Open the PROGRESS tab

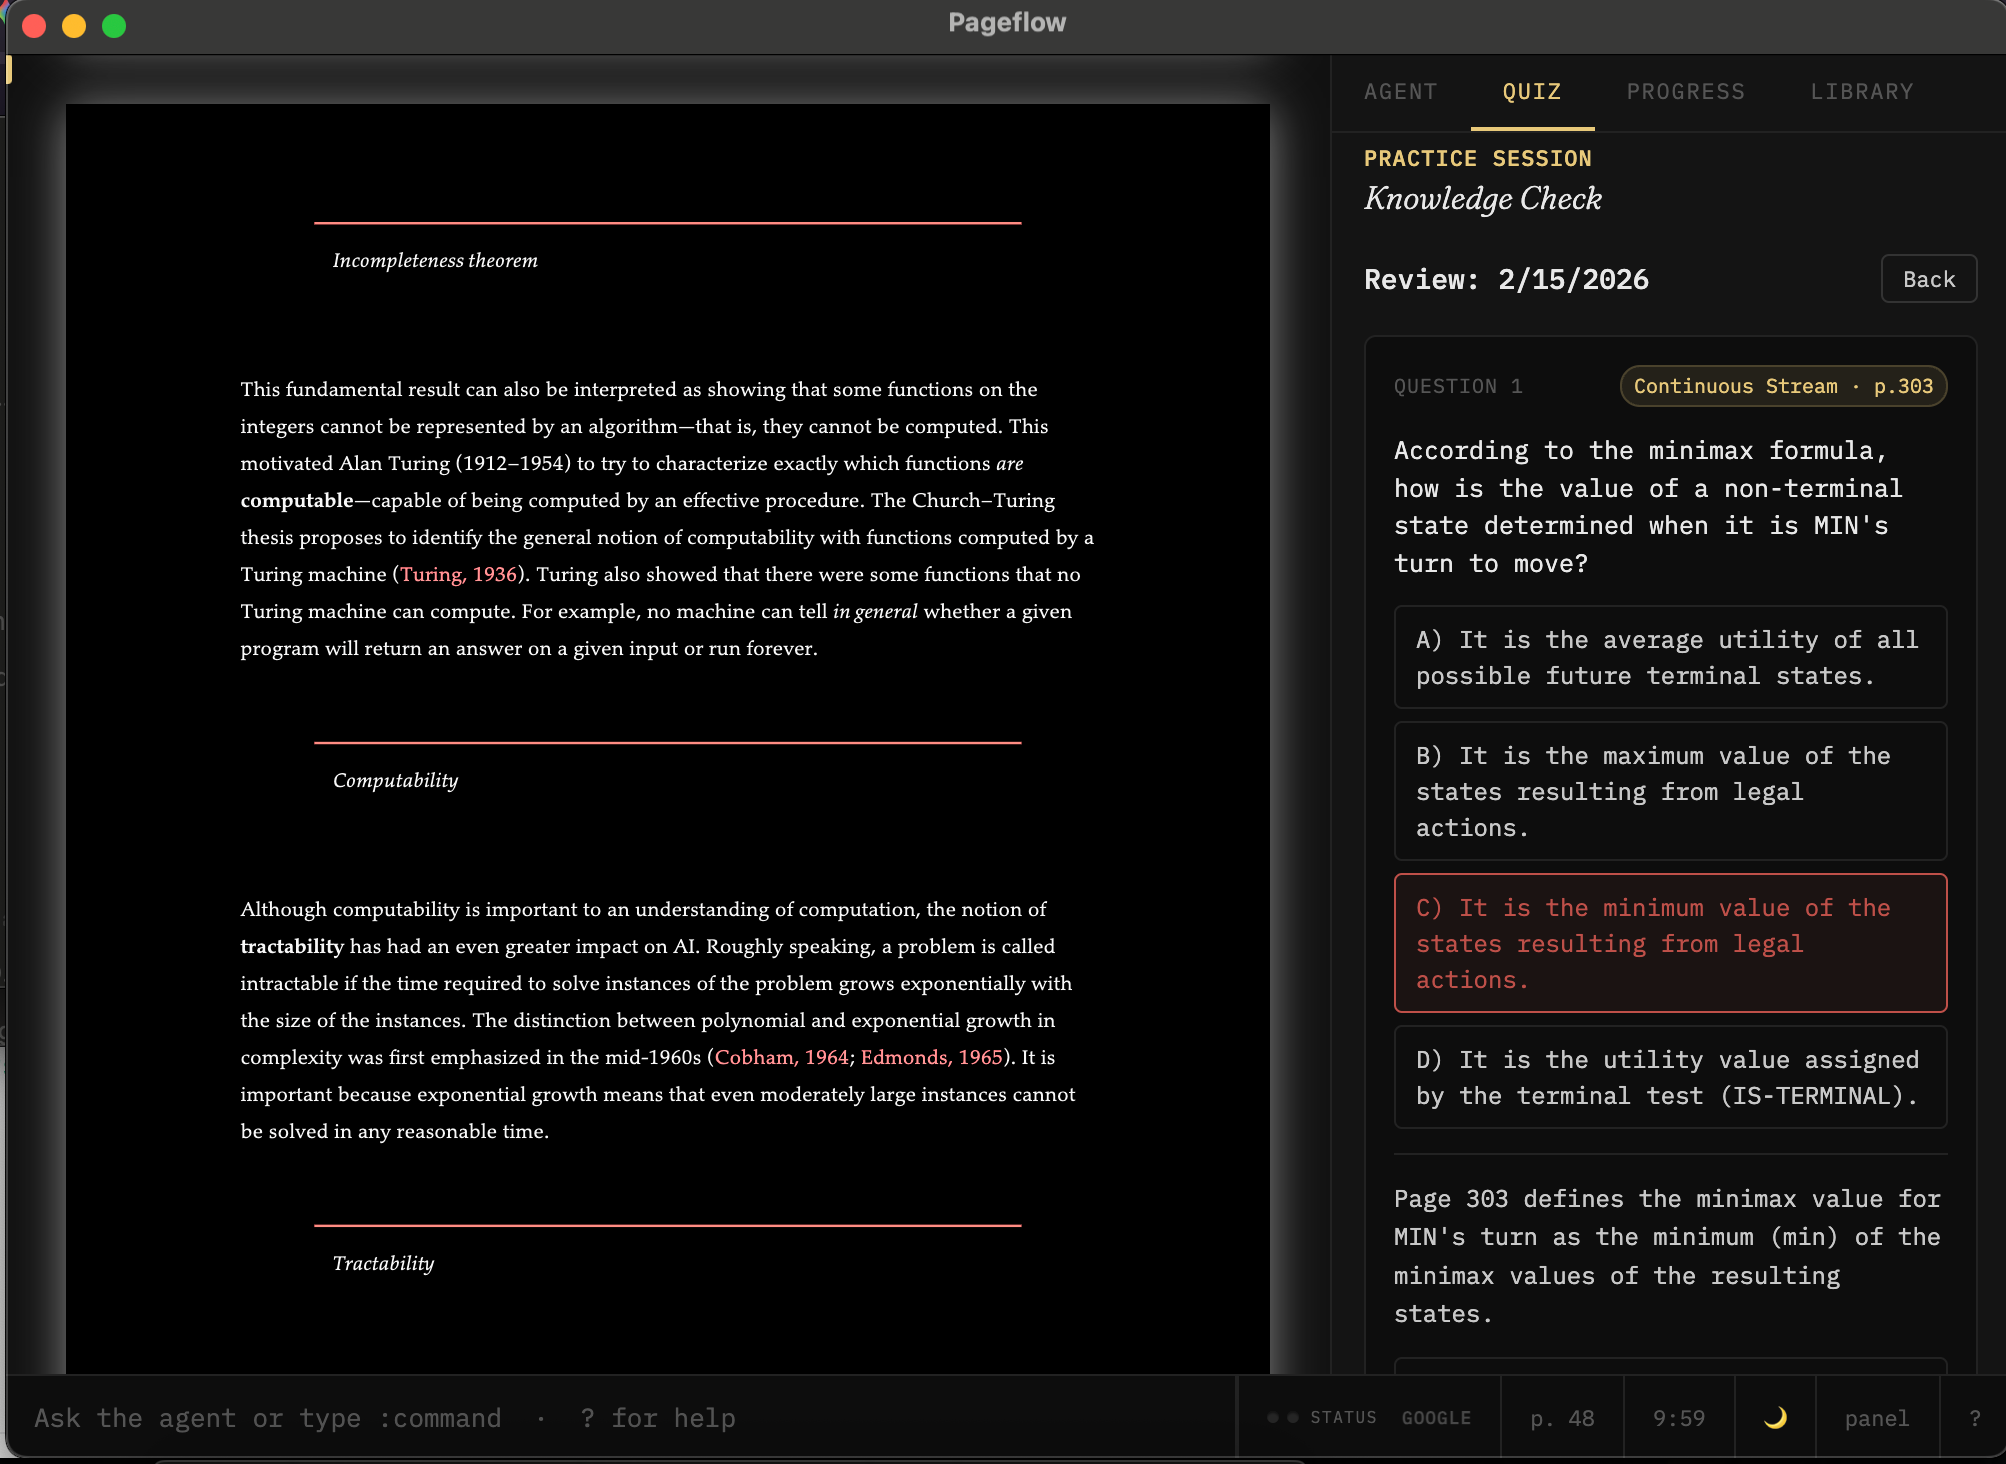pos(1685,91)
